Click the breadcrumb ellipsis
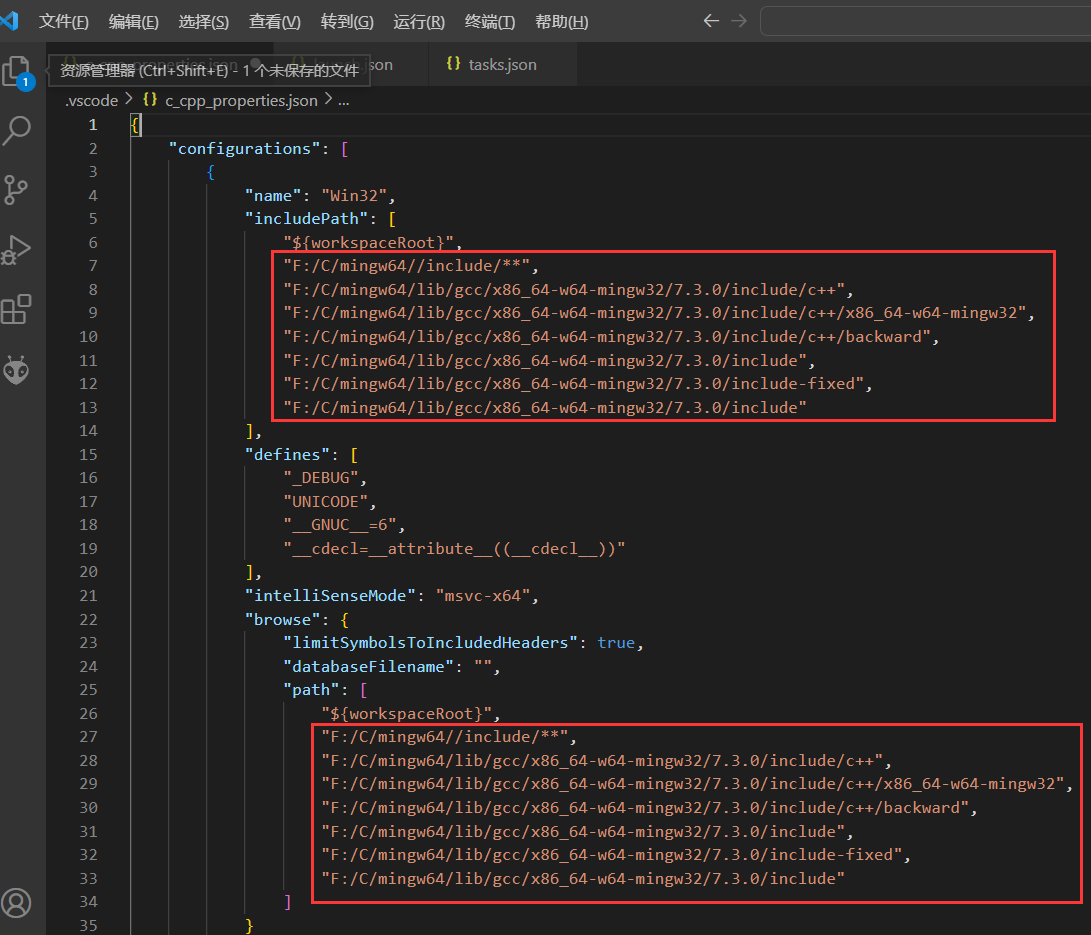Screen dimensions: 1091x935 tap(344, 101)
